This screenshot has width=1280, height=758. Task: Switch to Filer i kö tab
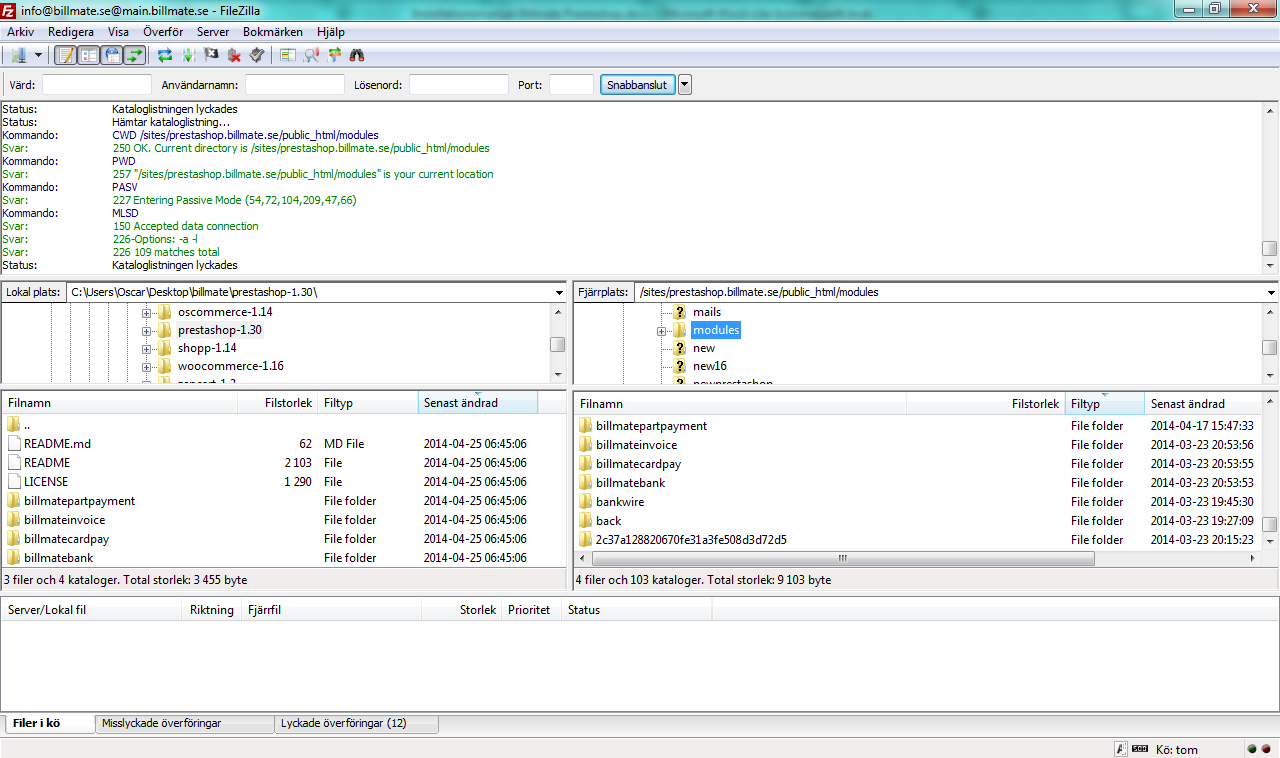(x=48, y=723)
